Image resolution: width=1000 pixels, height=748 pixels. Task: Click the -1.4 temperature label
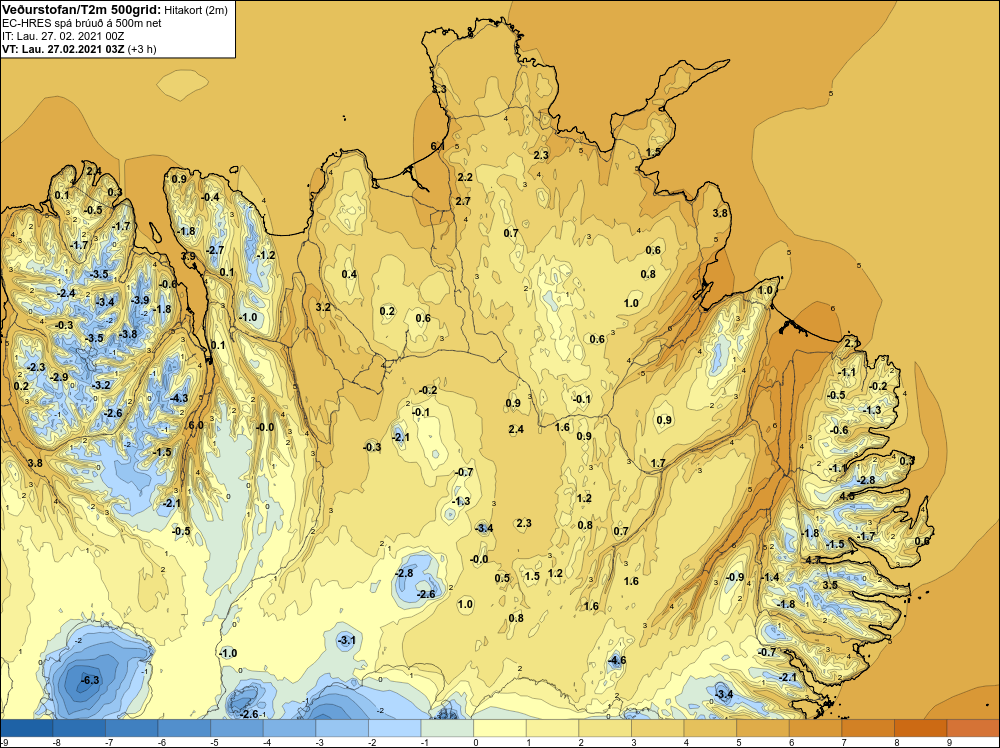770,577
